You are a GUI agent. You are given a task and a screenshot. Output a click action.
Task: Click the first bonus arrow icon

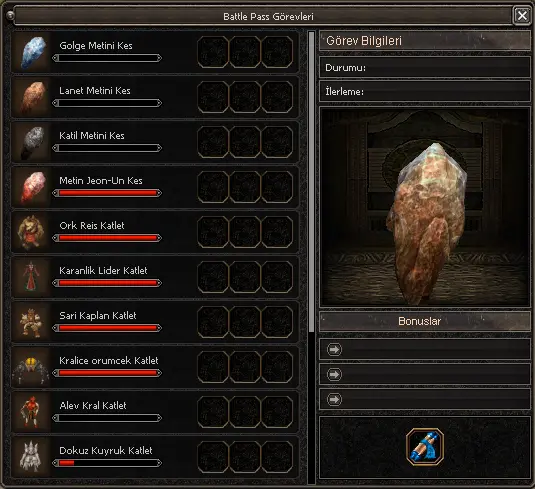point(334,349)
